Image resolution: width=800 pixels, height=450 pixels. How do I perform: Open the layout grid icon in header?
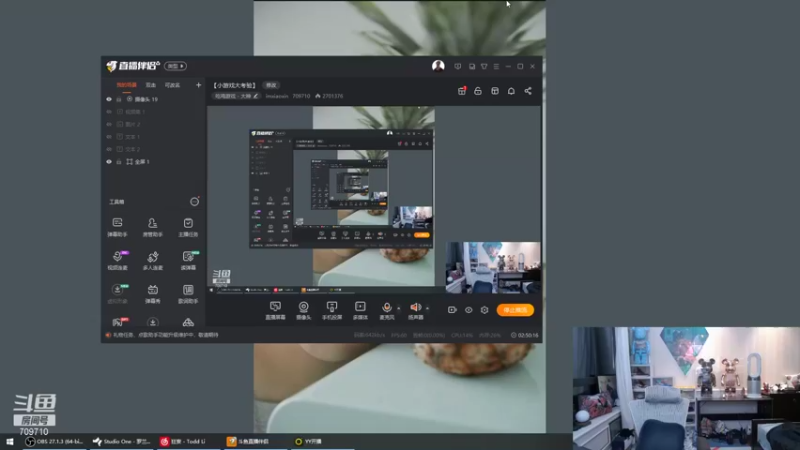click(x=495, y=91)
